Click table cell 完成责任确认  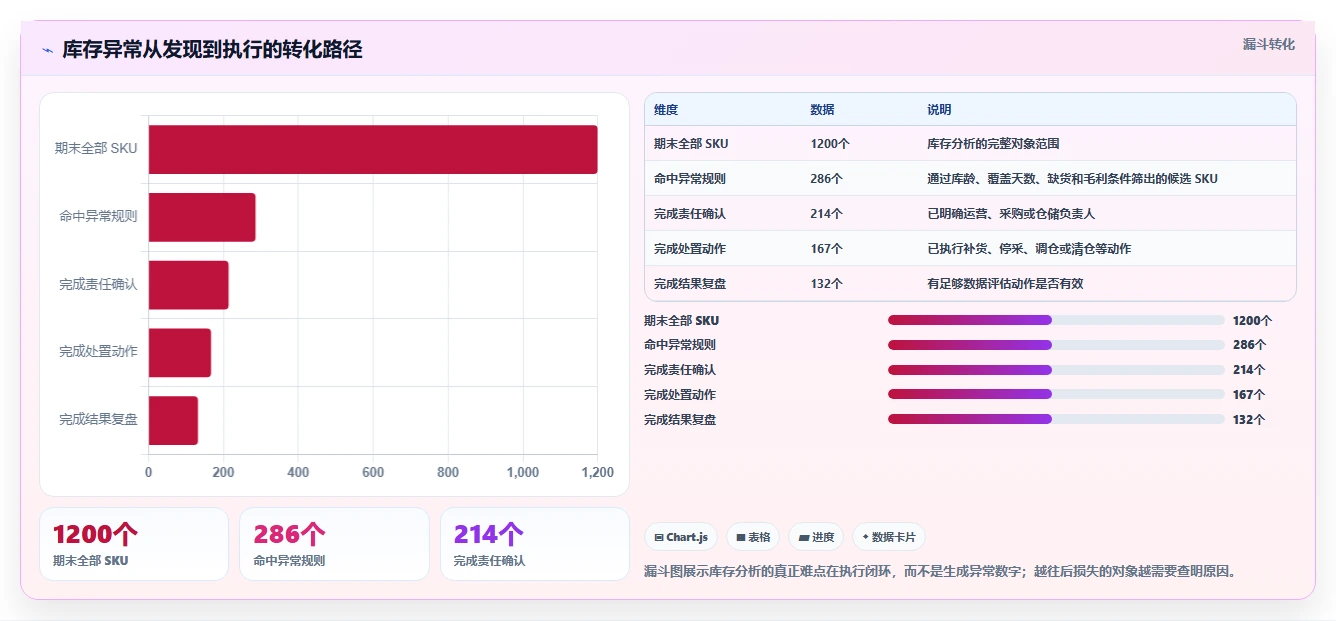(x=690, y=214)
